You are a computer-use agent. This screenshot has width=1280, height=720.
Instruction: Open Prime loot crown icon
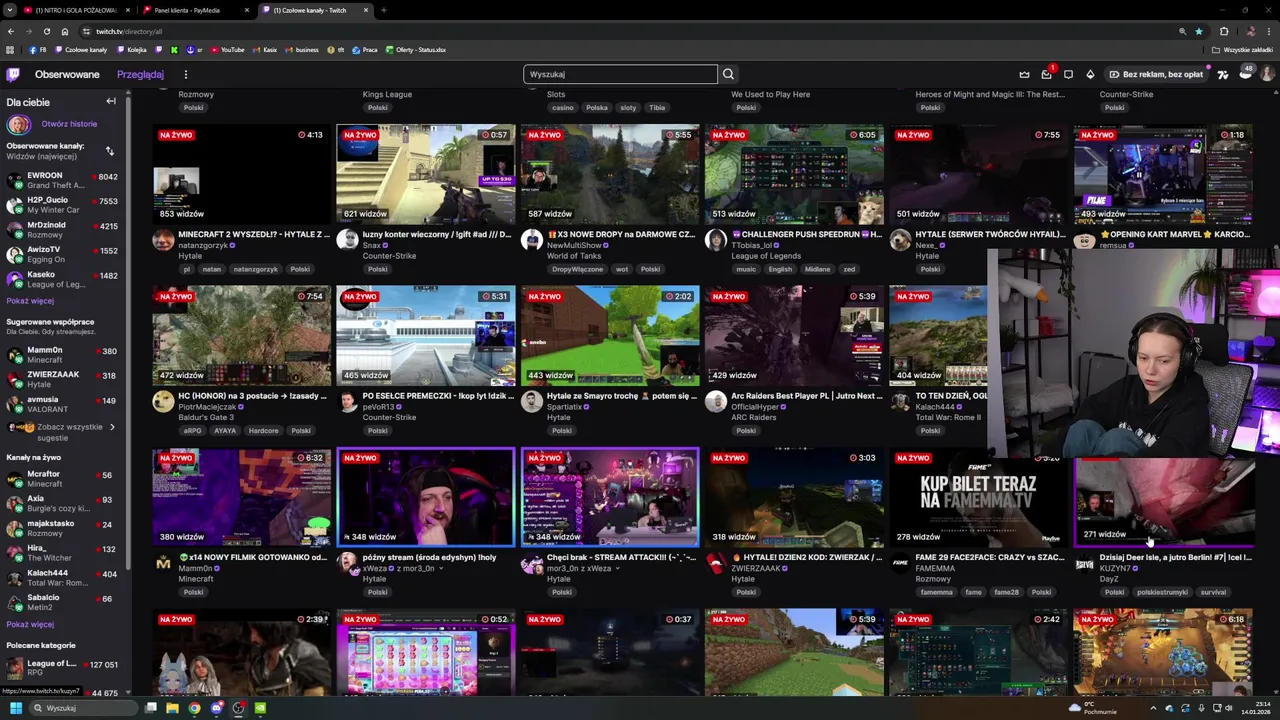[1024, 74]
